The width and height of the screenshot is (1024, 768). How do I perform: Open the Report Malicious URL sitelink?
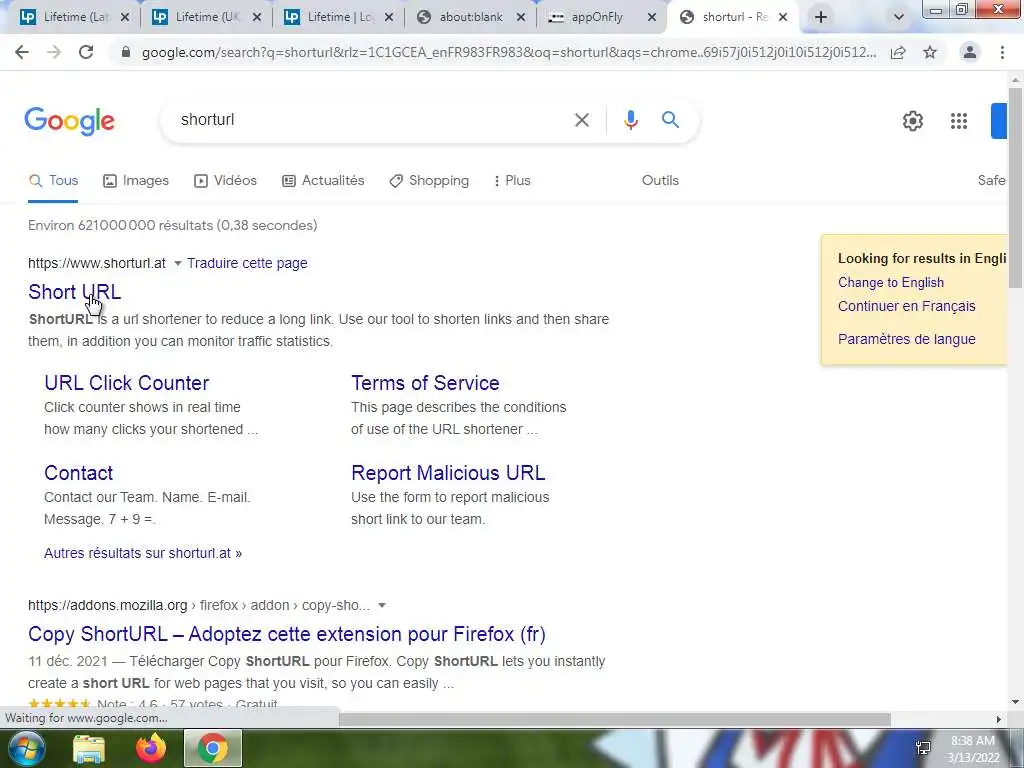coord(448,473)
